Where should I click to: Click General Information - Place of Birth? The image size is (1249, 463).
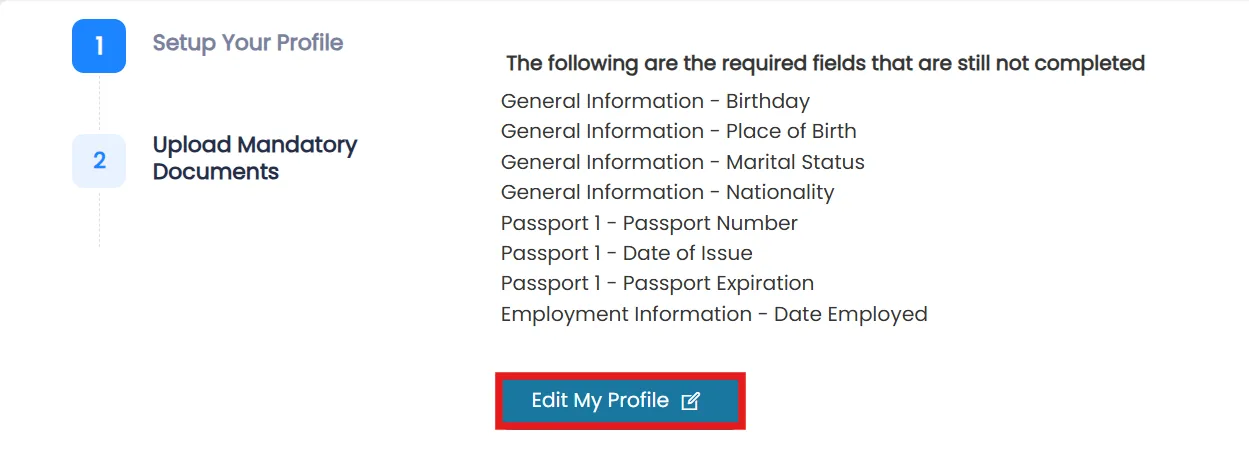point(678,131)
